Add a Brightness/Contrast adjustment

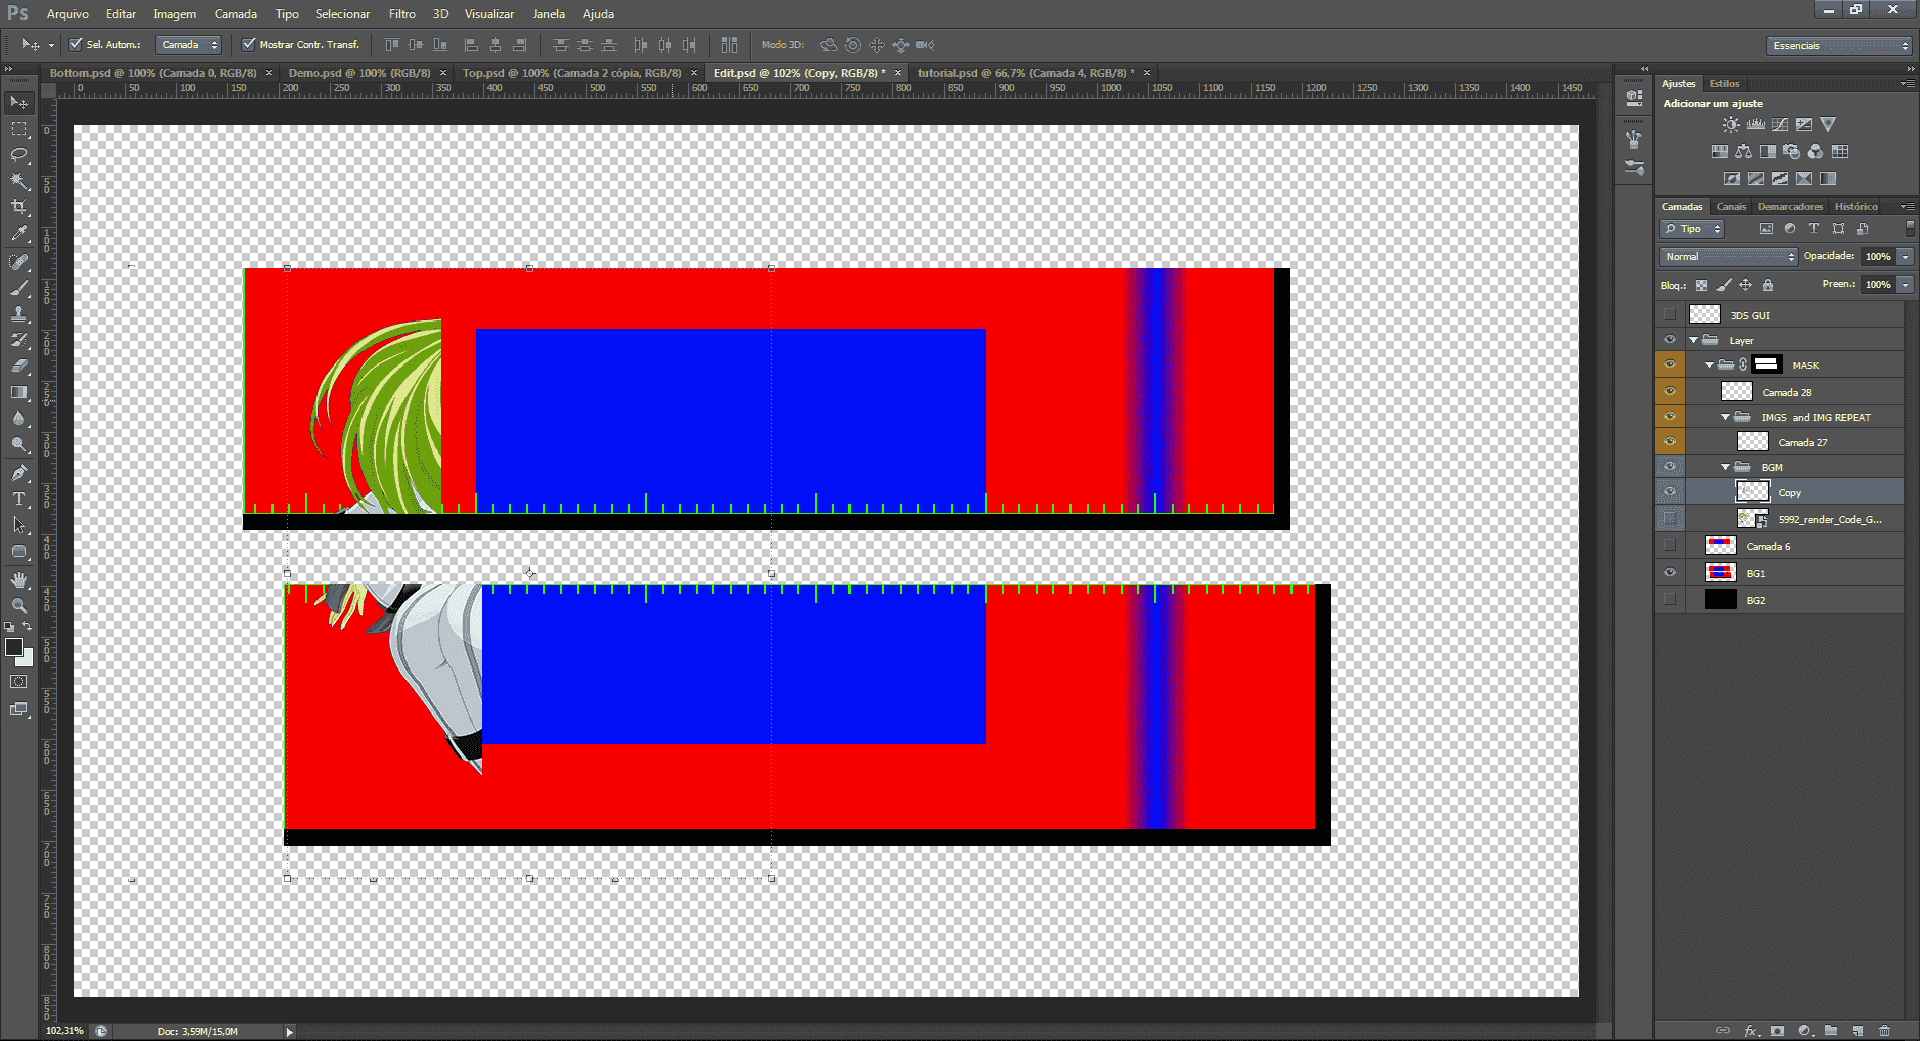point(1731,125)
